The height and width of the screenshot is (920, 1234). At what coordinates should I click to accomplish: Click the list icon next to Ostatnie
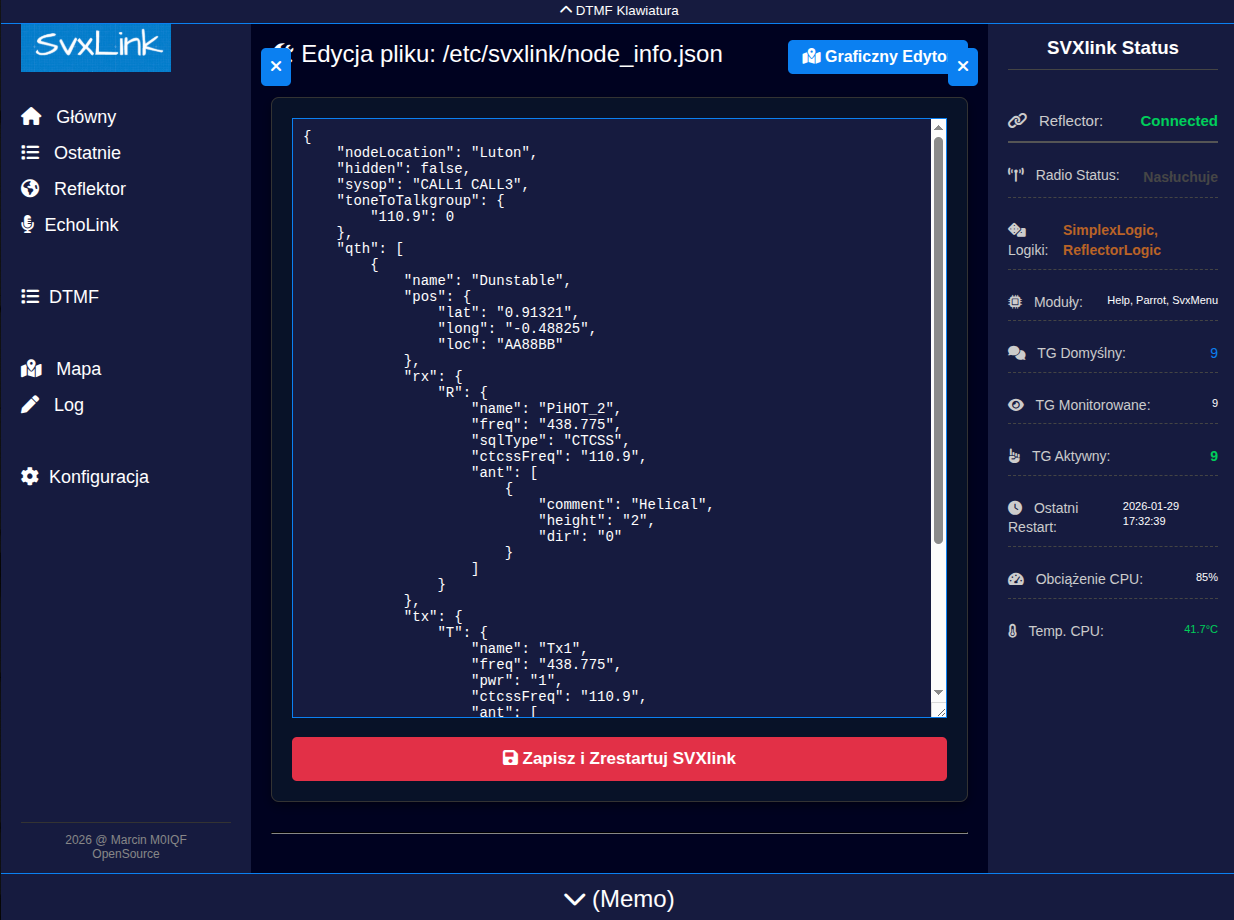click(31, 153)
